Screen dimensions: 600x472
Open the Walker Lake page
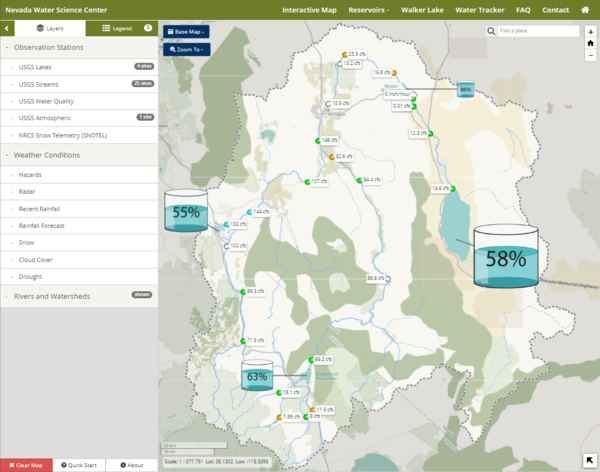click(422, 10)
